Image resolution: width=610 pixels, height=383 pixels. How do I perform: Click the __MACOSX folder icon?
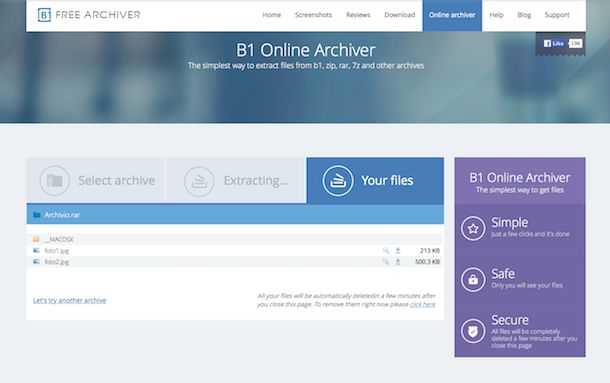(36, 239)
